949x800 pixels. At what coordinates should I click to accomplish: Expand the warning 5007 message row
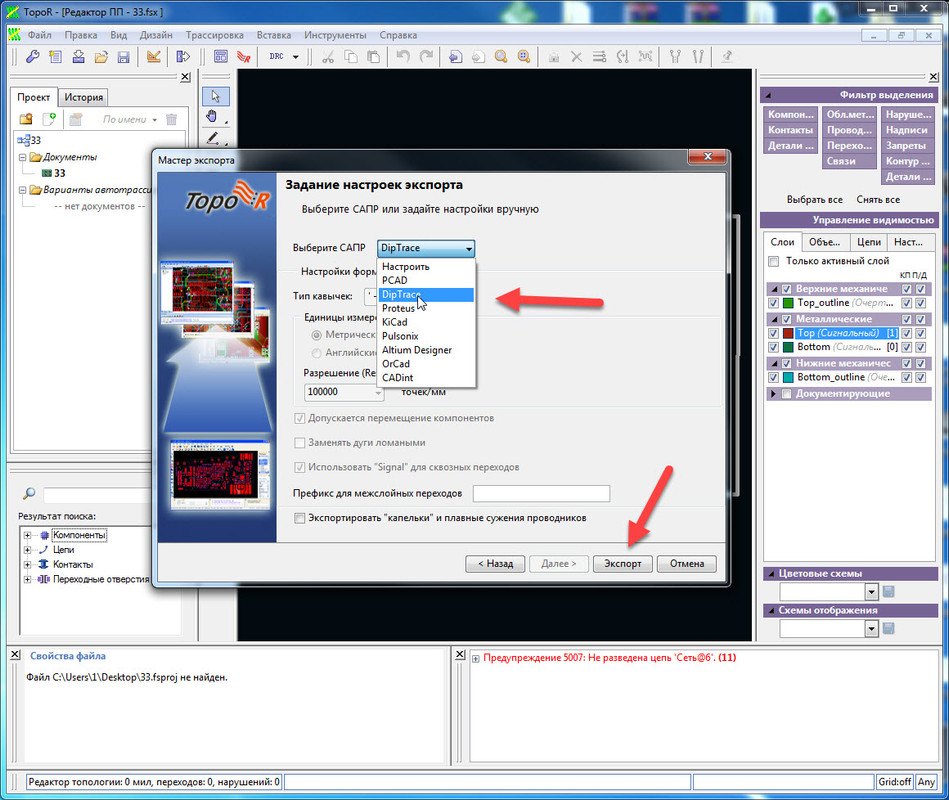pyautogui.click(x=476, y=659)
